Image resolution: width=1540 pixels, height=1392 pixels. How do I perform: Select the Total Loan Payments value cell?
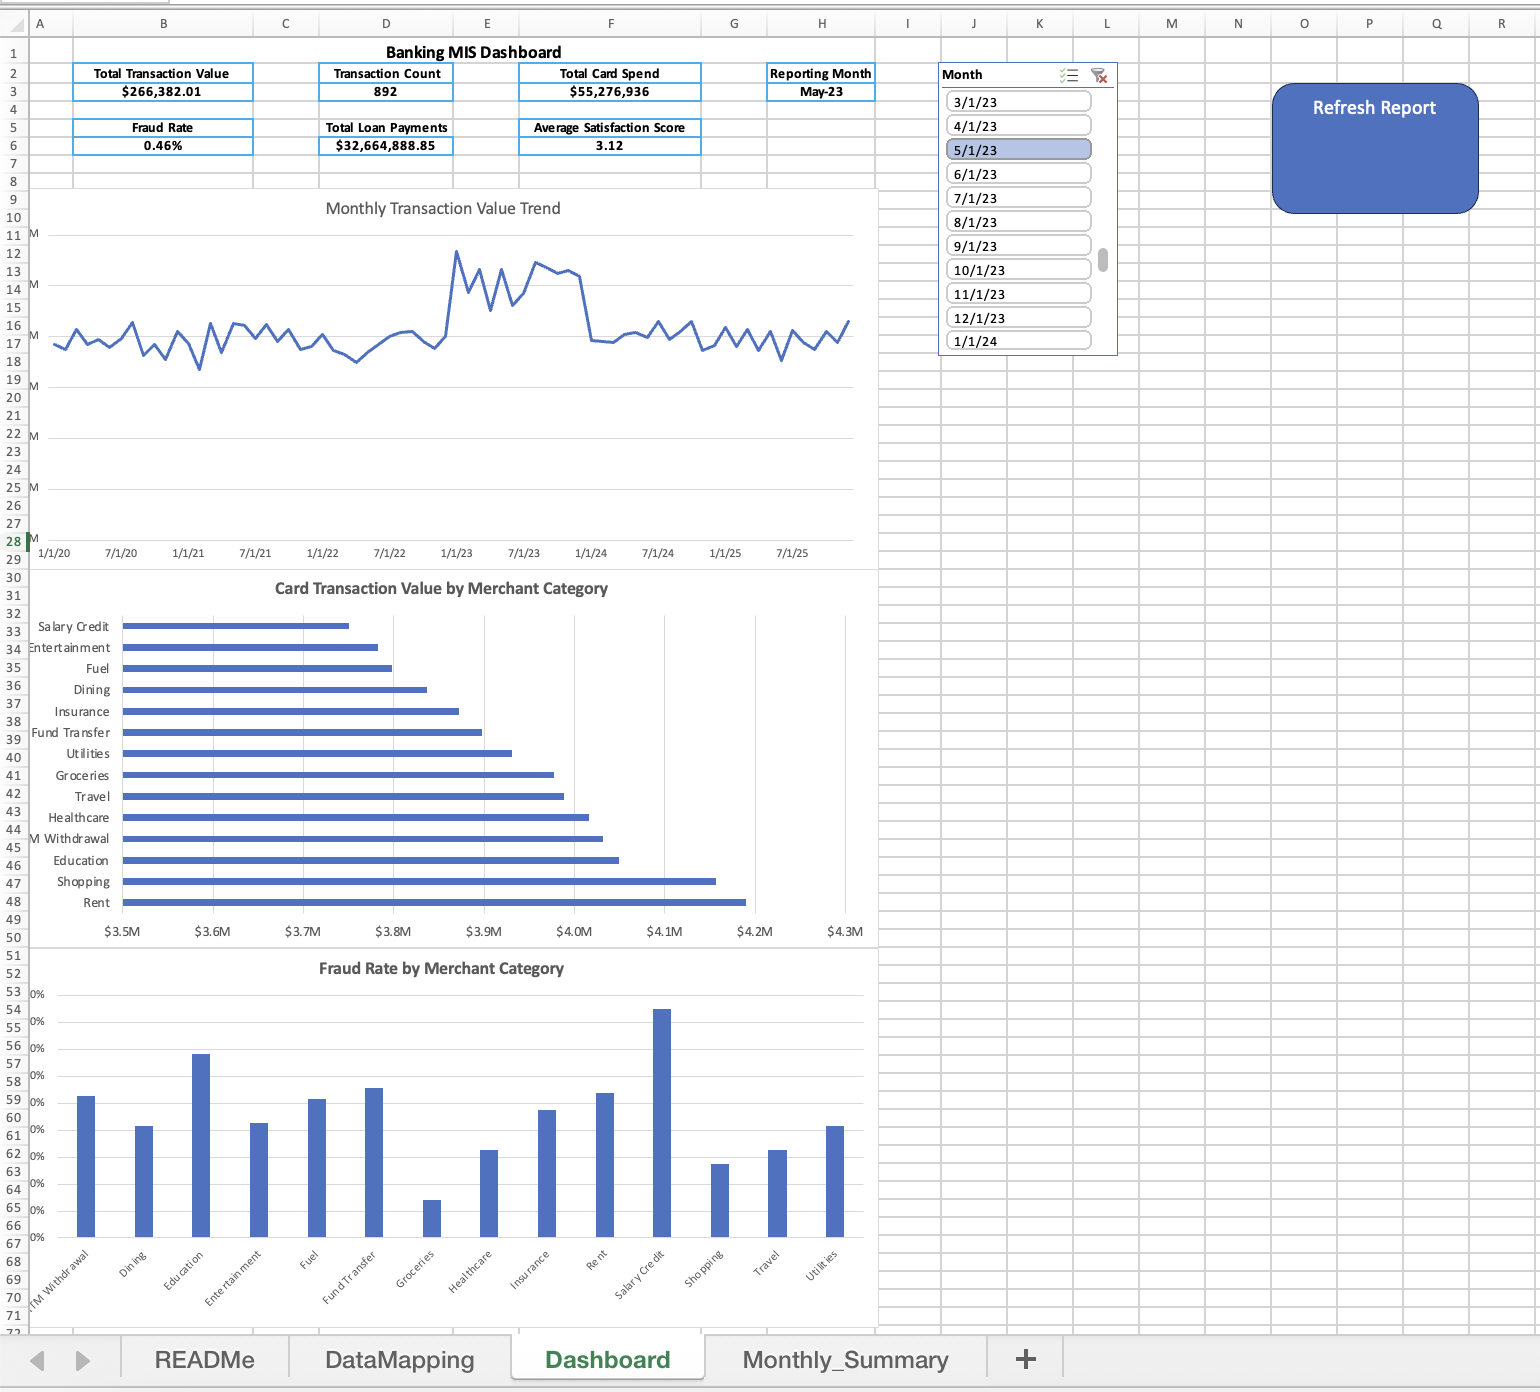[x=386, y=145]
